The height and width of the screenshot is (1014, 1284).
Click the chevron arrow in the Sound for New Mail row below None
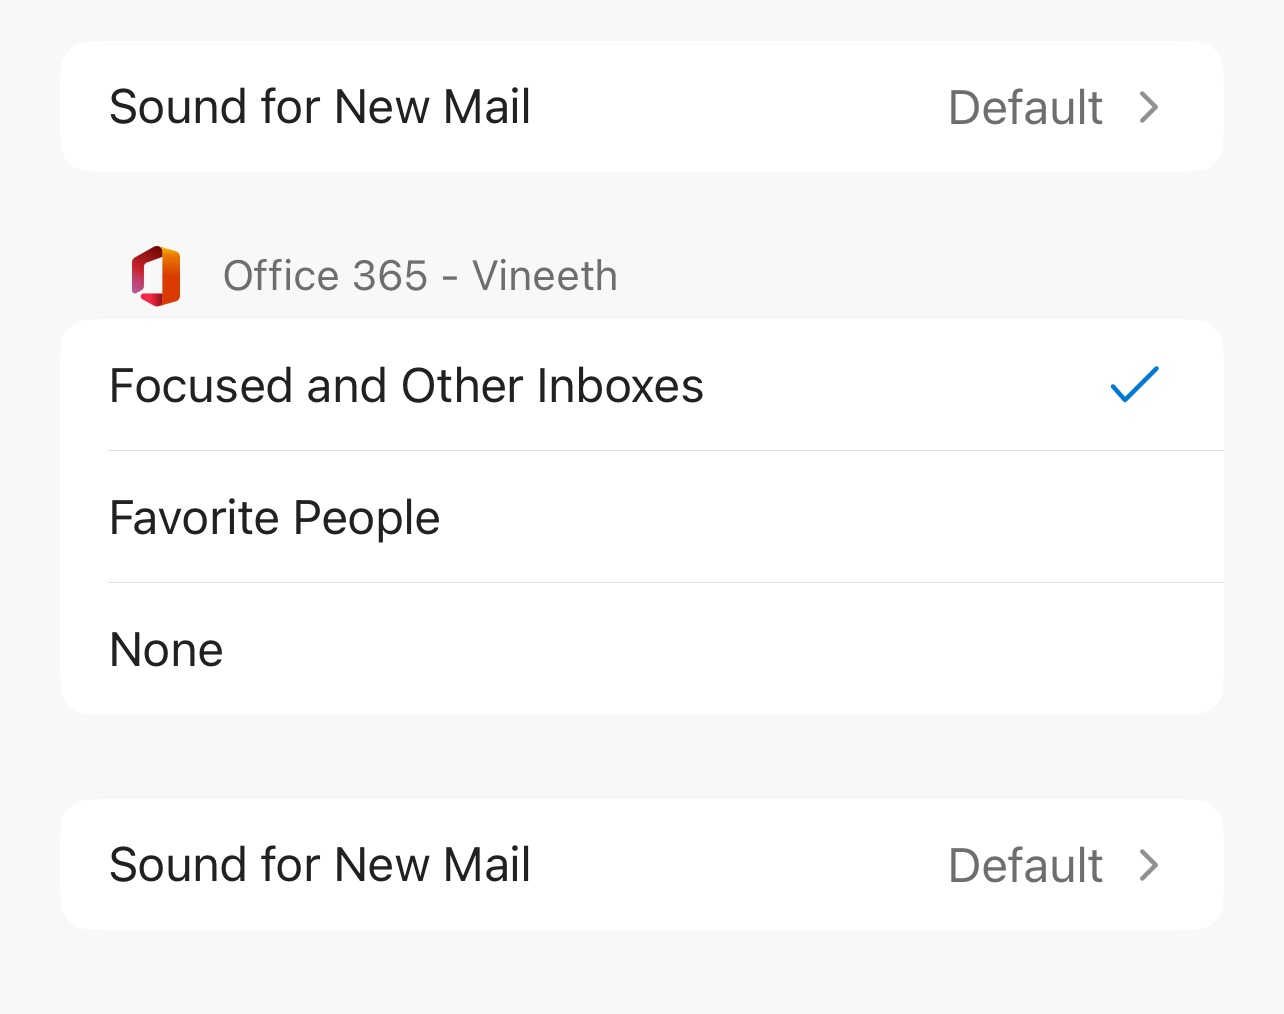(x=1149, y=865)
